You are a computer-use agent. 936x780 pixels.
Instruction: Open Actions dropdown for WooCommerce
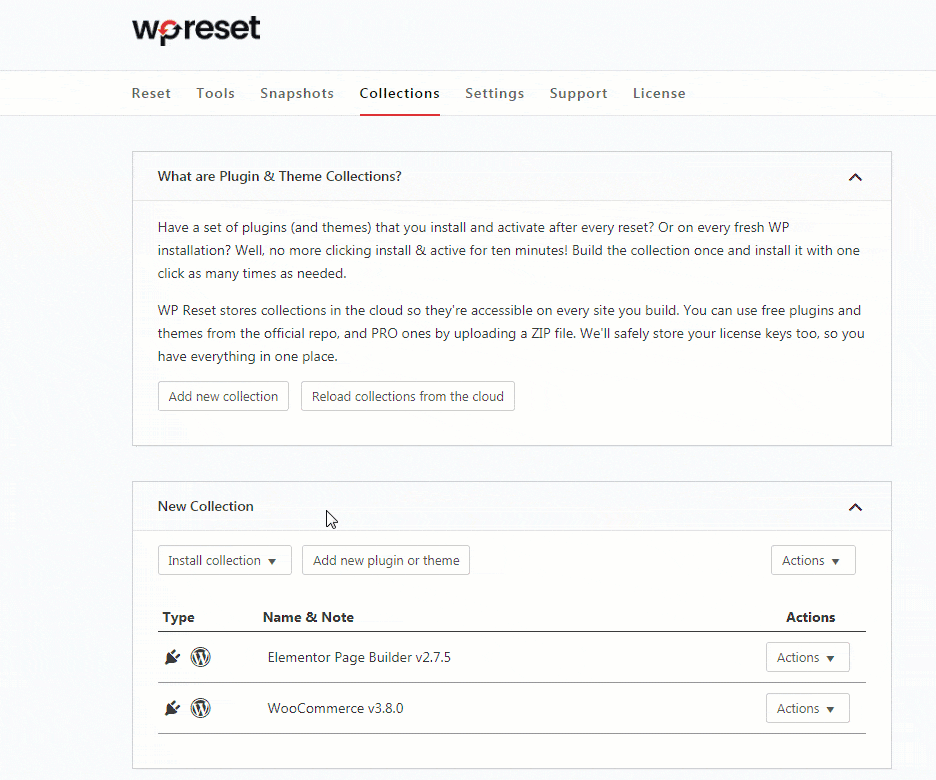pos(807,708)
